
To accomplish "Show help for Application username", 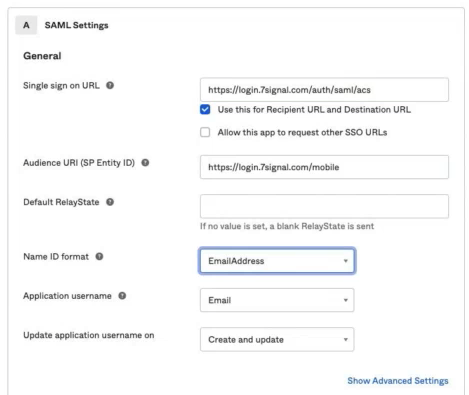I will (x=122, y=296).
